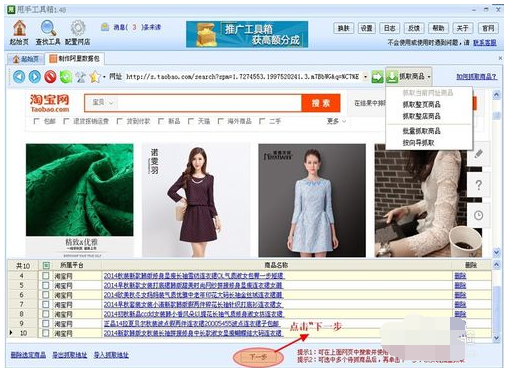Expand the 更多 filter options
Image resolution: width=505 pixels, height=368 pixels.
click(x=336, y=121)
